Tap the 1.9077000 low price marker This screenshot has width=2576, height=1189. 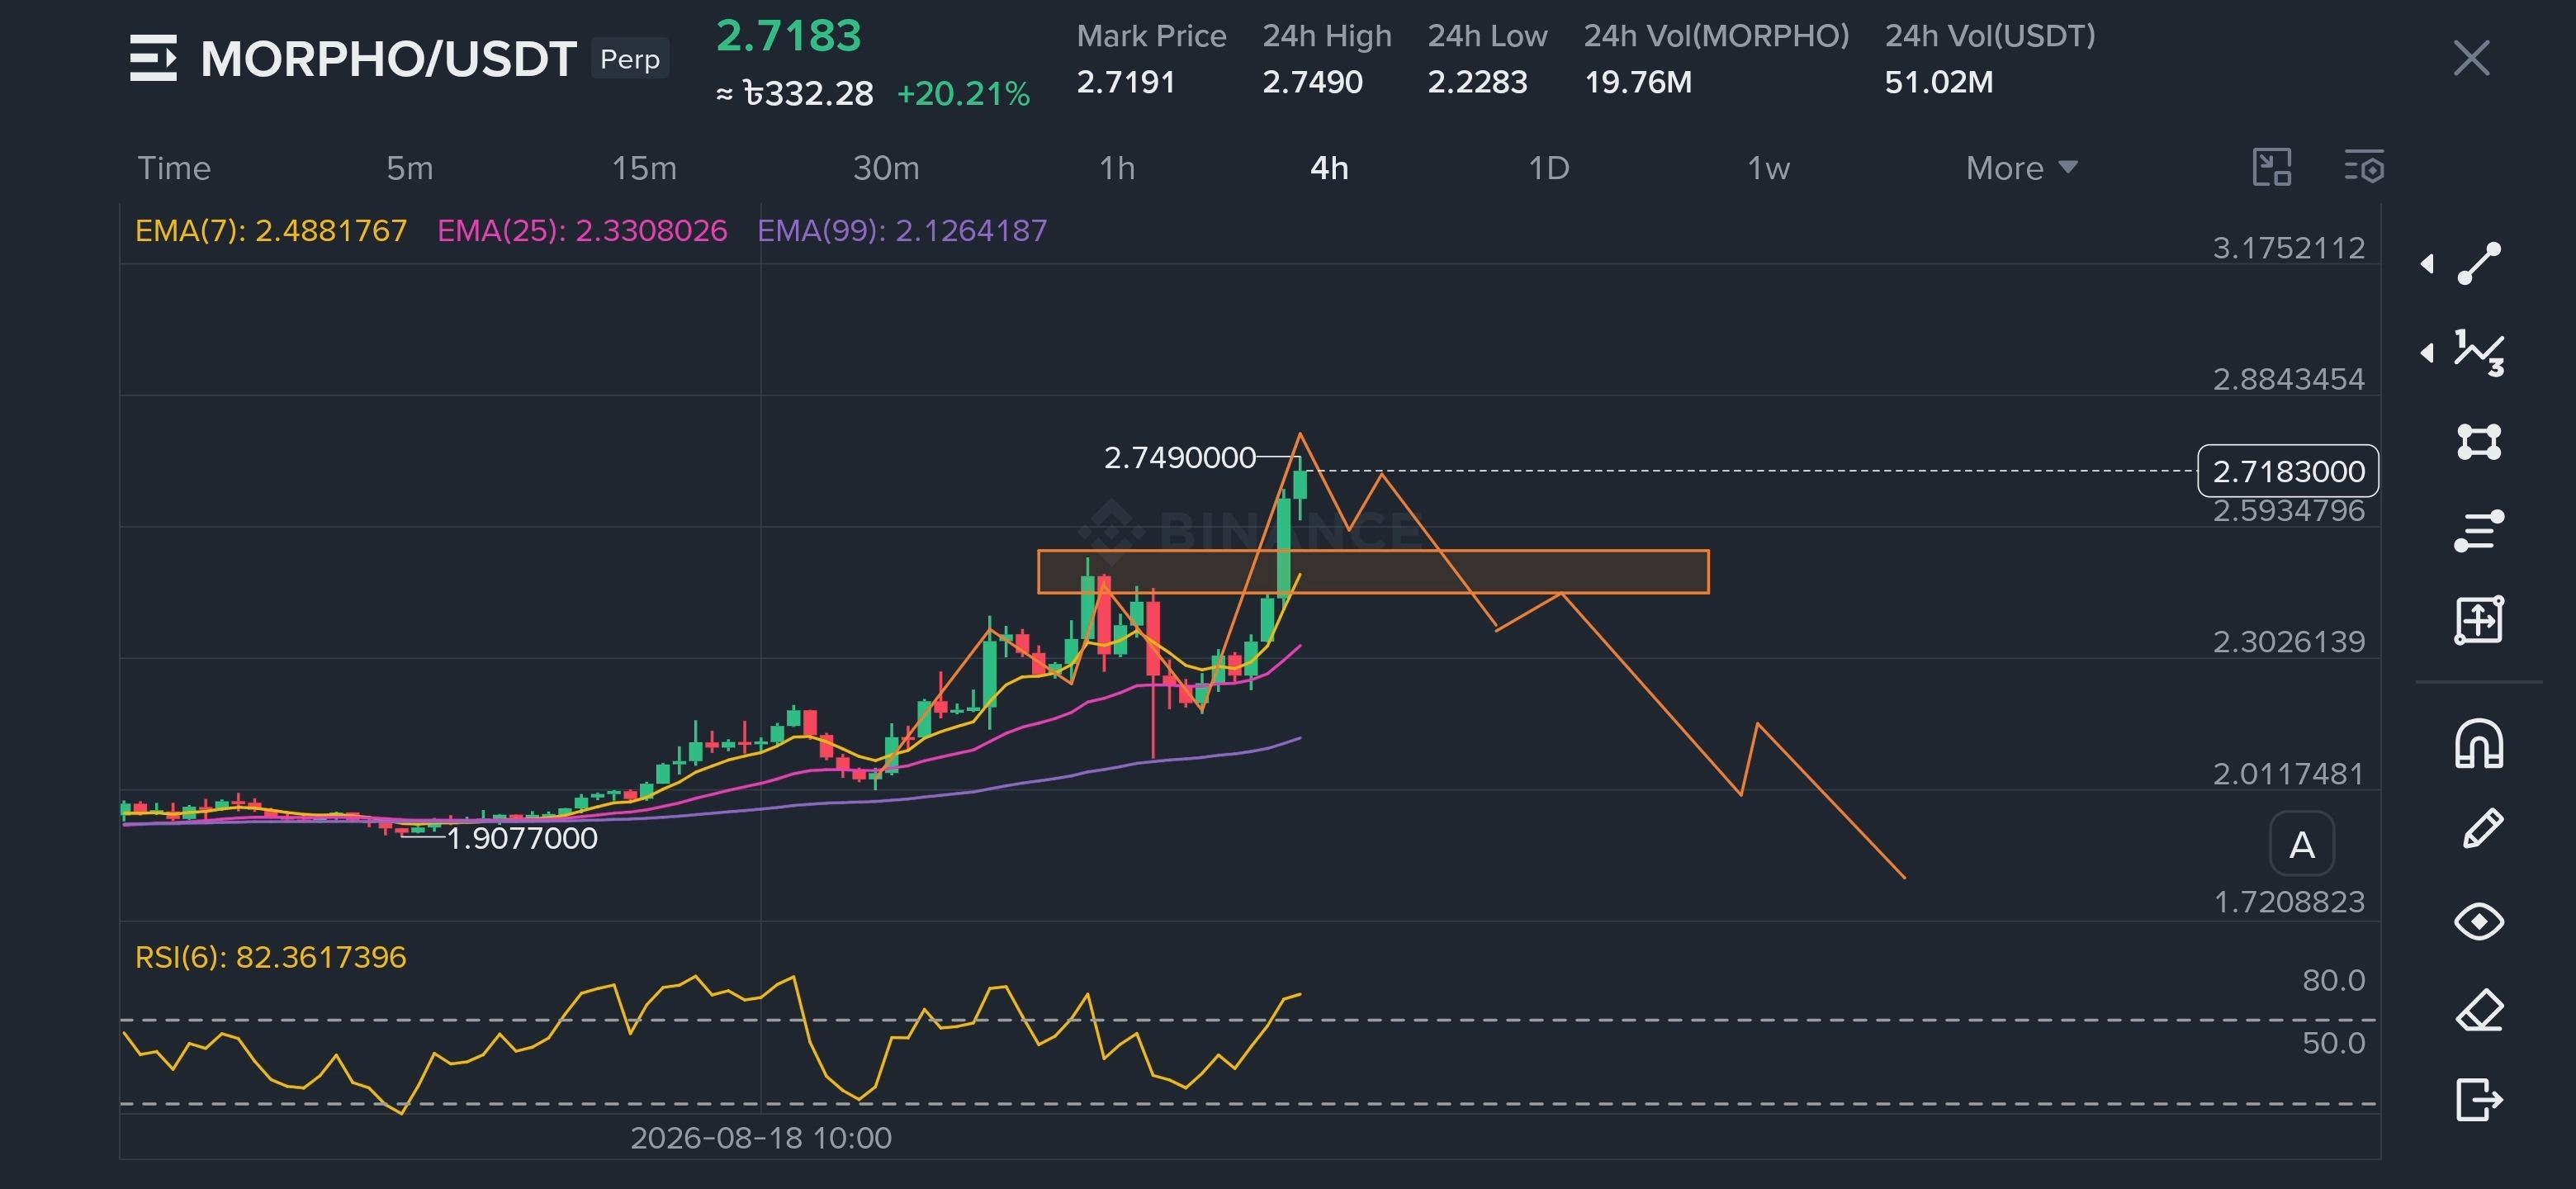click(522, 838)
